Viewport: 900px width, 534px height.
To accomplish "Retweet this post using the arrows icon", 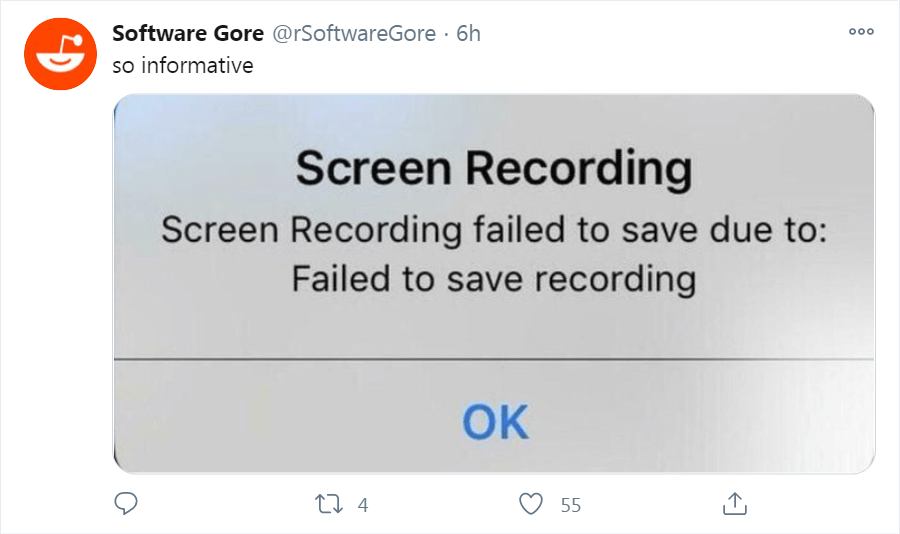I will pyautogui.click(x=329, y=504).
